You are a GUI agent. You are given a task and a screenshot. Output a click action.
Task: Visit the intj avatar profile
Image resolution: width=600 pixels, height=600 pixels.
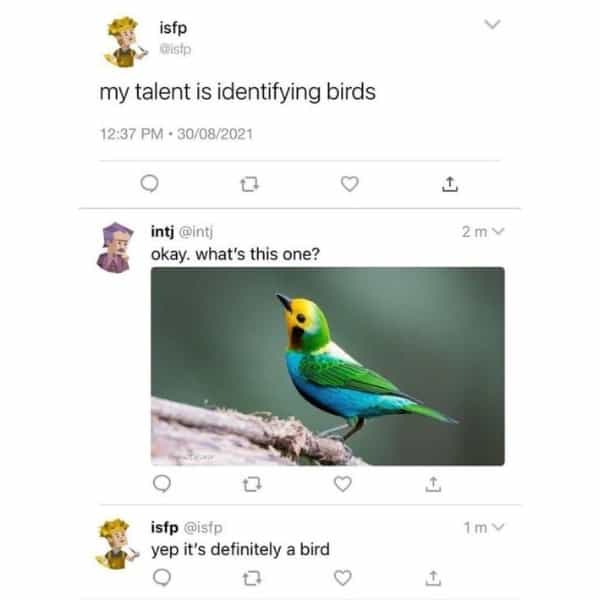coord(115,248)
